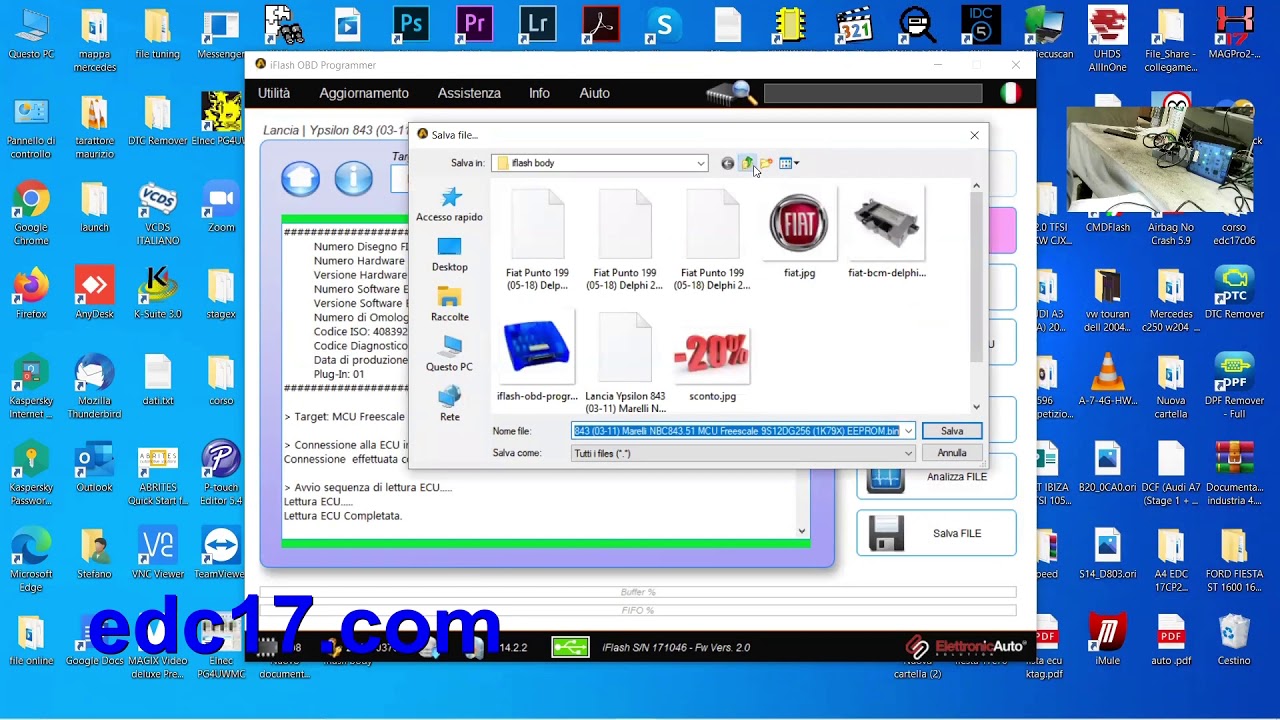Screen dimensions: 1280x720
Task: Open iMule desktop icon
Action: click(1108, 640)
